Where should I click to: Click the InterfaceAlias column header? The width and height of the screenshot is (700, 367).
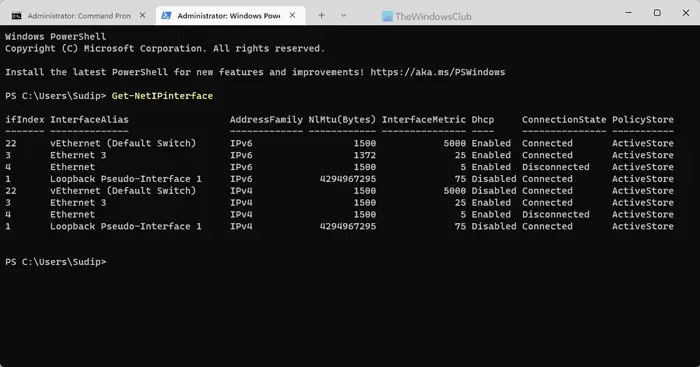[x=89, y=120]
